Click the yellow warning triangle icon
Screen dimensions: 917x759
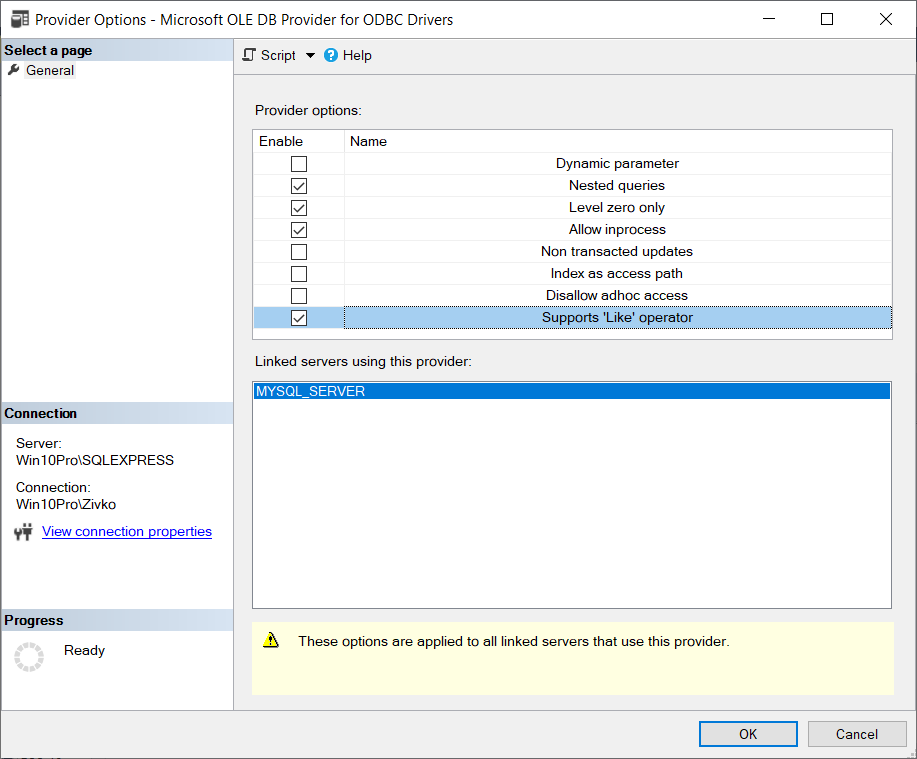pos(271,640)
